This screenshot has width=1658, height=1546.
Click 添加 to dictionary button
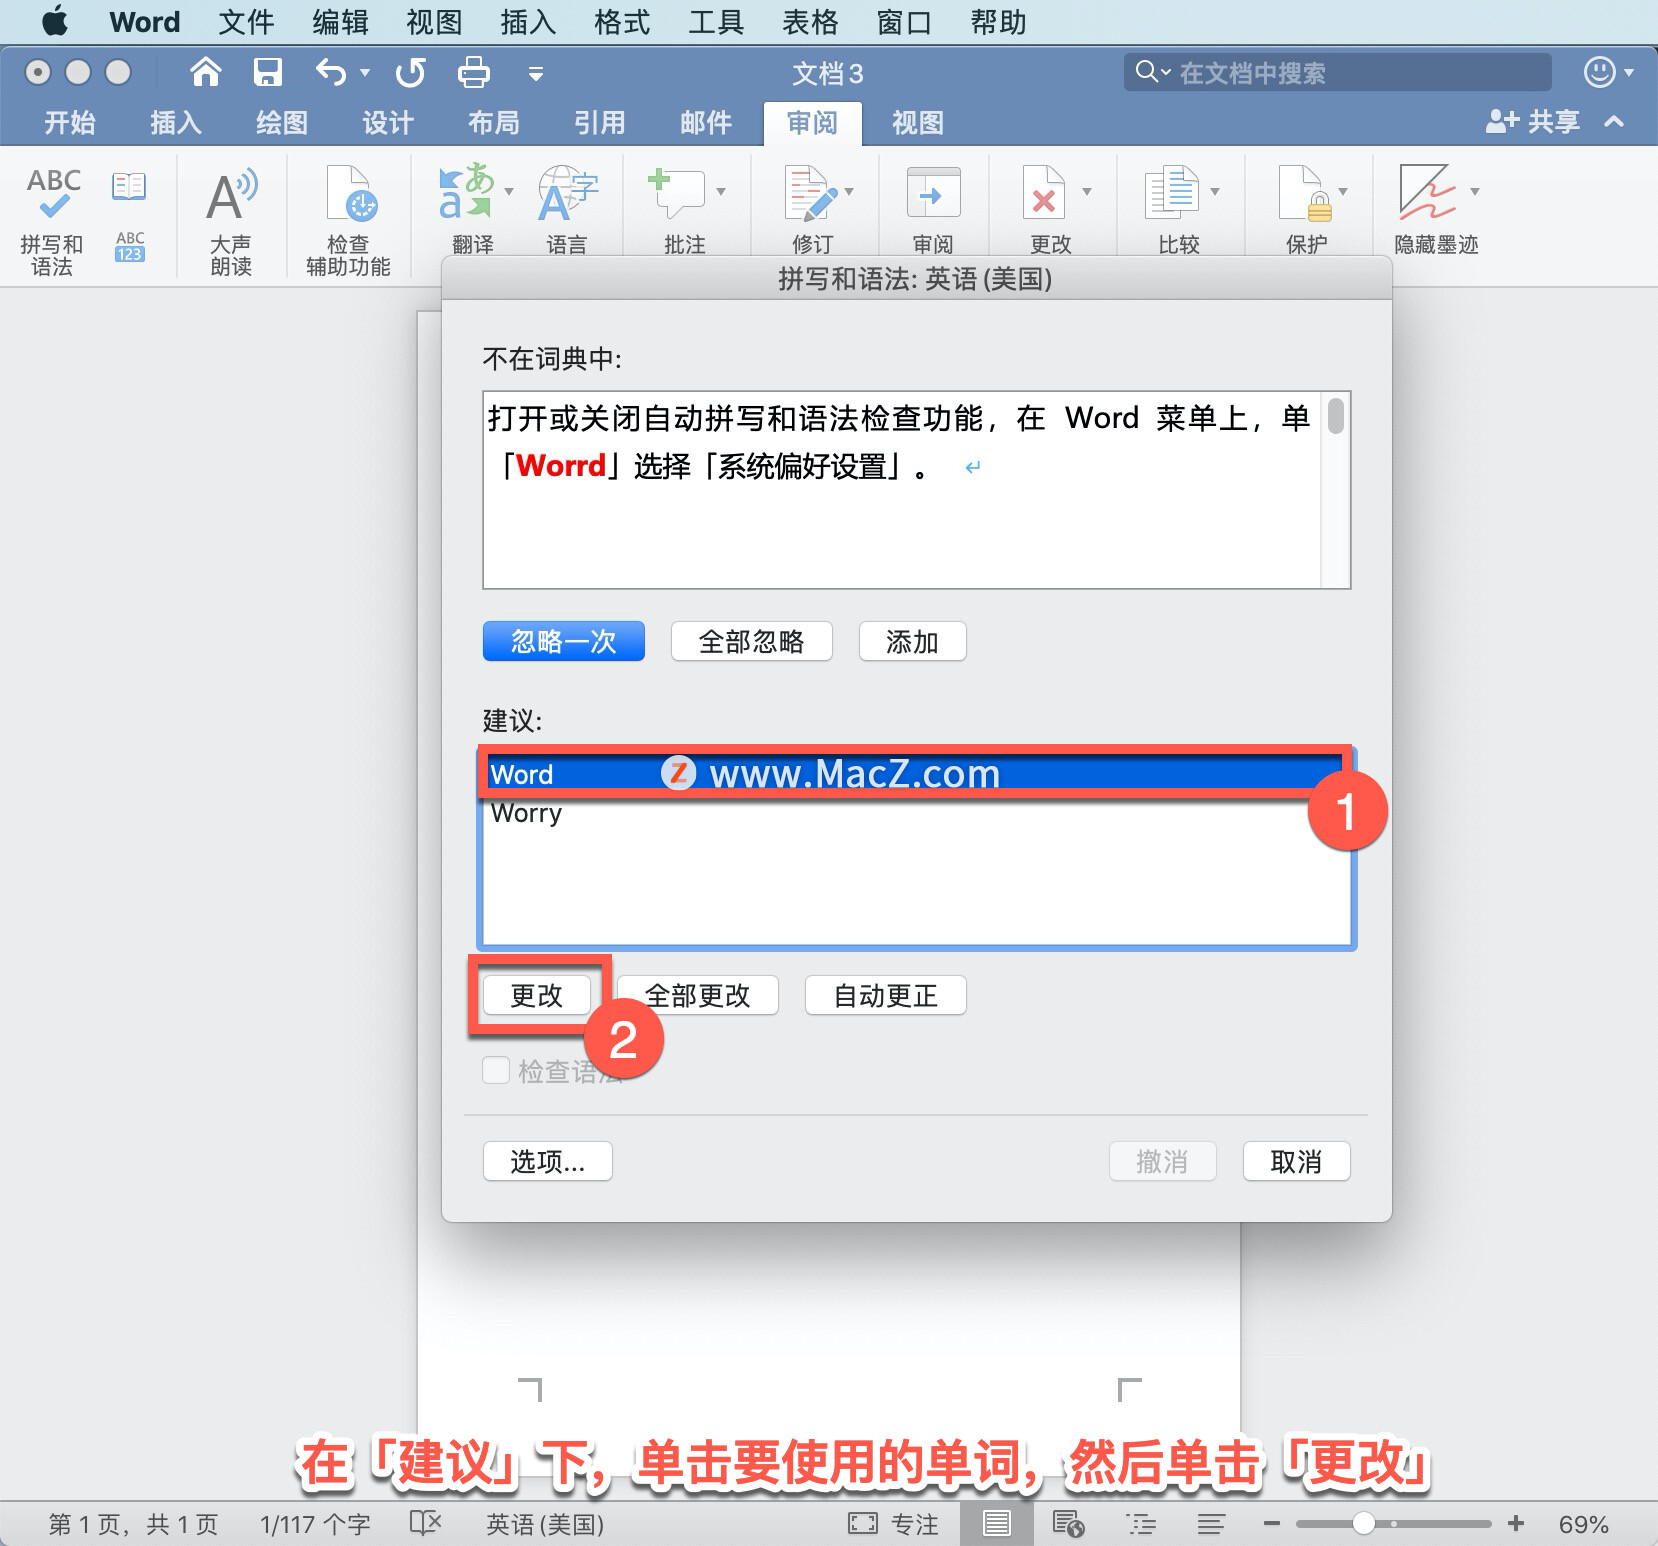coord(913,641)
